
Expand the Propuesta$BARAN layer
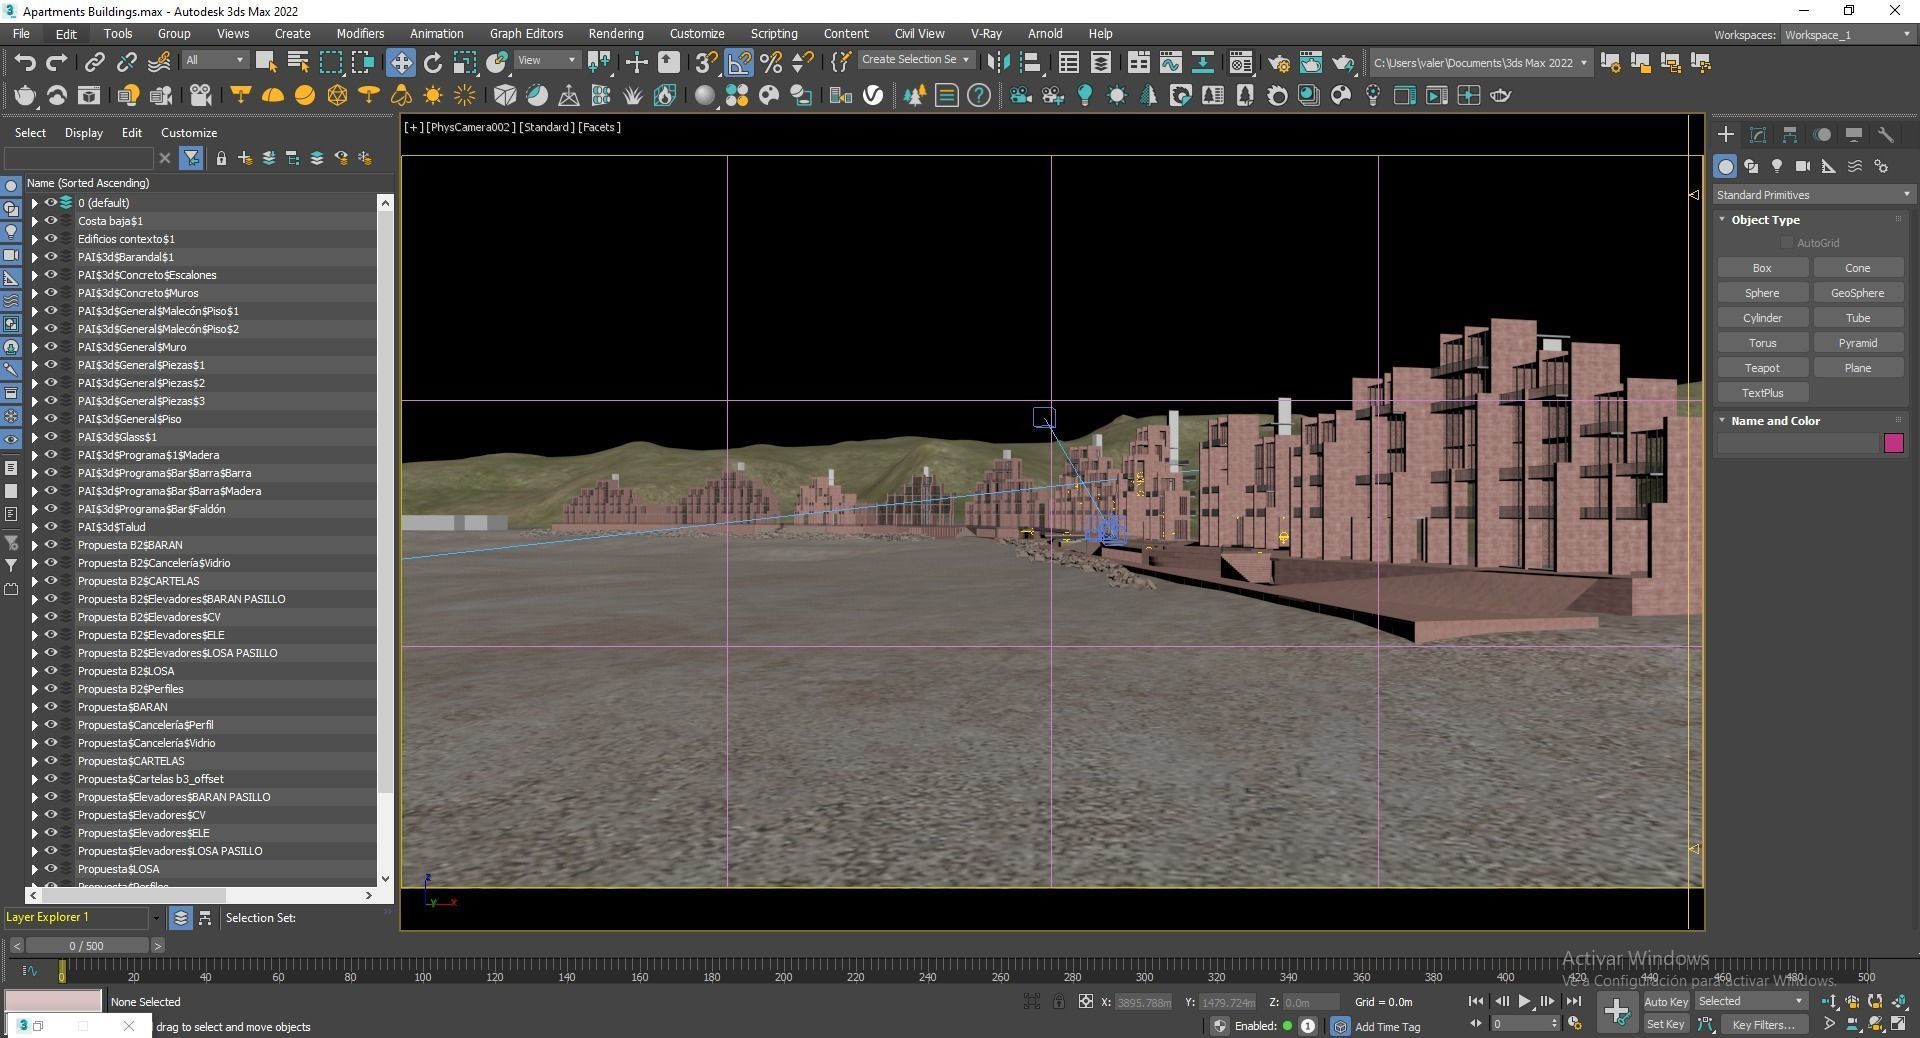click(x=34, y=707)
